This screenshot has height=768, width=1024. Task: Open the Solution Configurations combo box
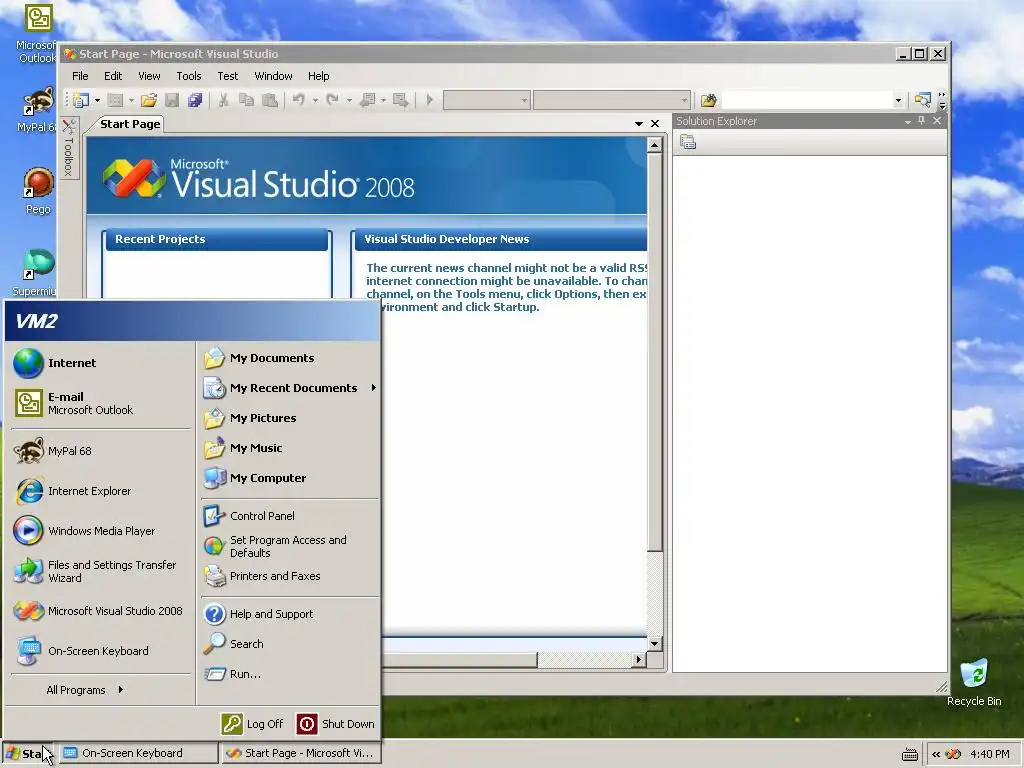coord(486,100)
